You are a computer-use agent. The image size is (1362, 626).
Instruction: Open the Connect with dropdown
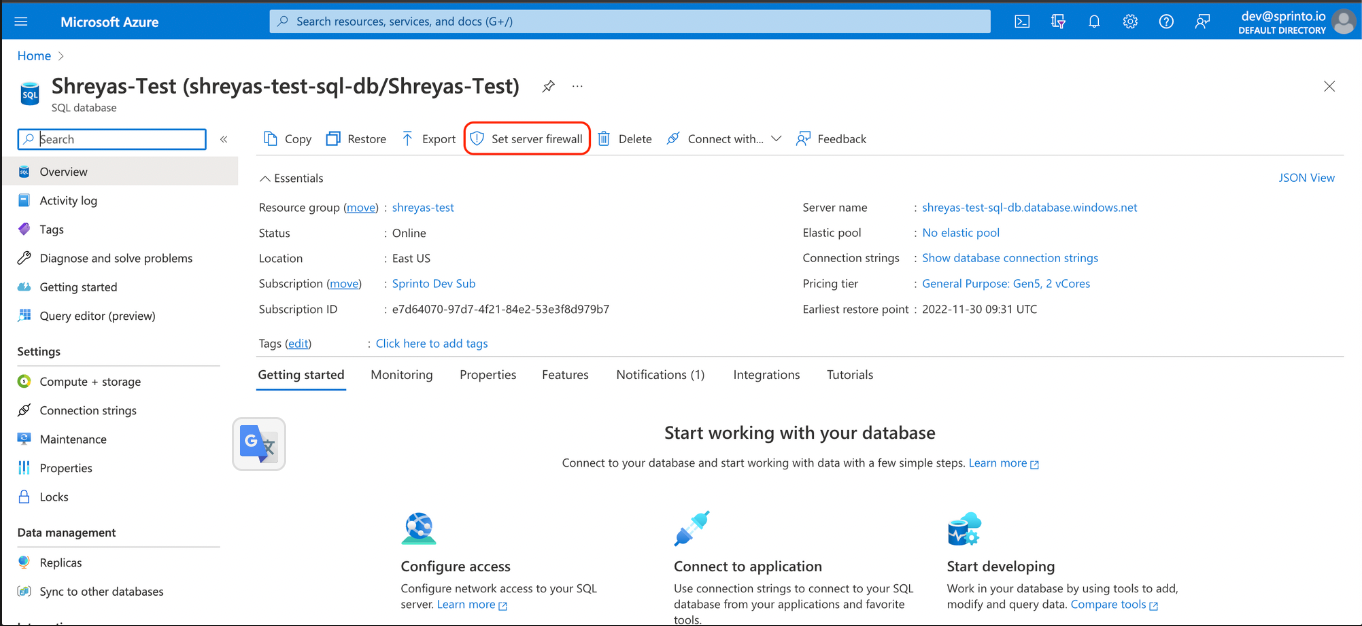pos(724,139)
